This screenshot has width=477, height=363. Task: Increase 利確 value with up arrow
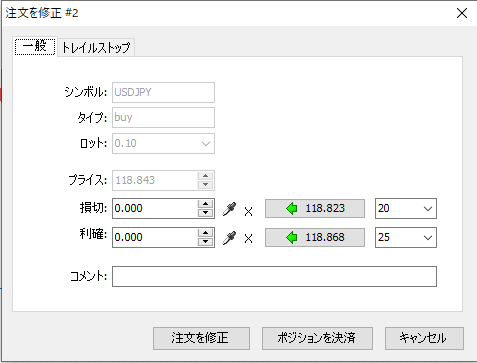[x=205, y=233]
